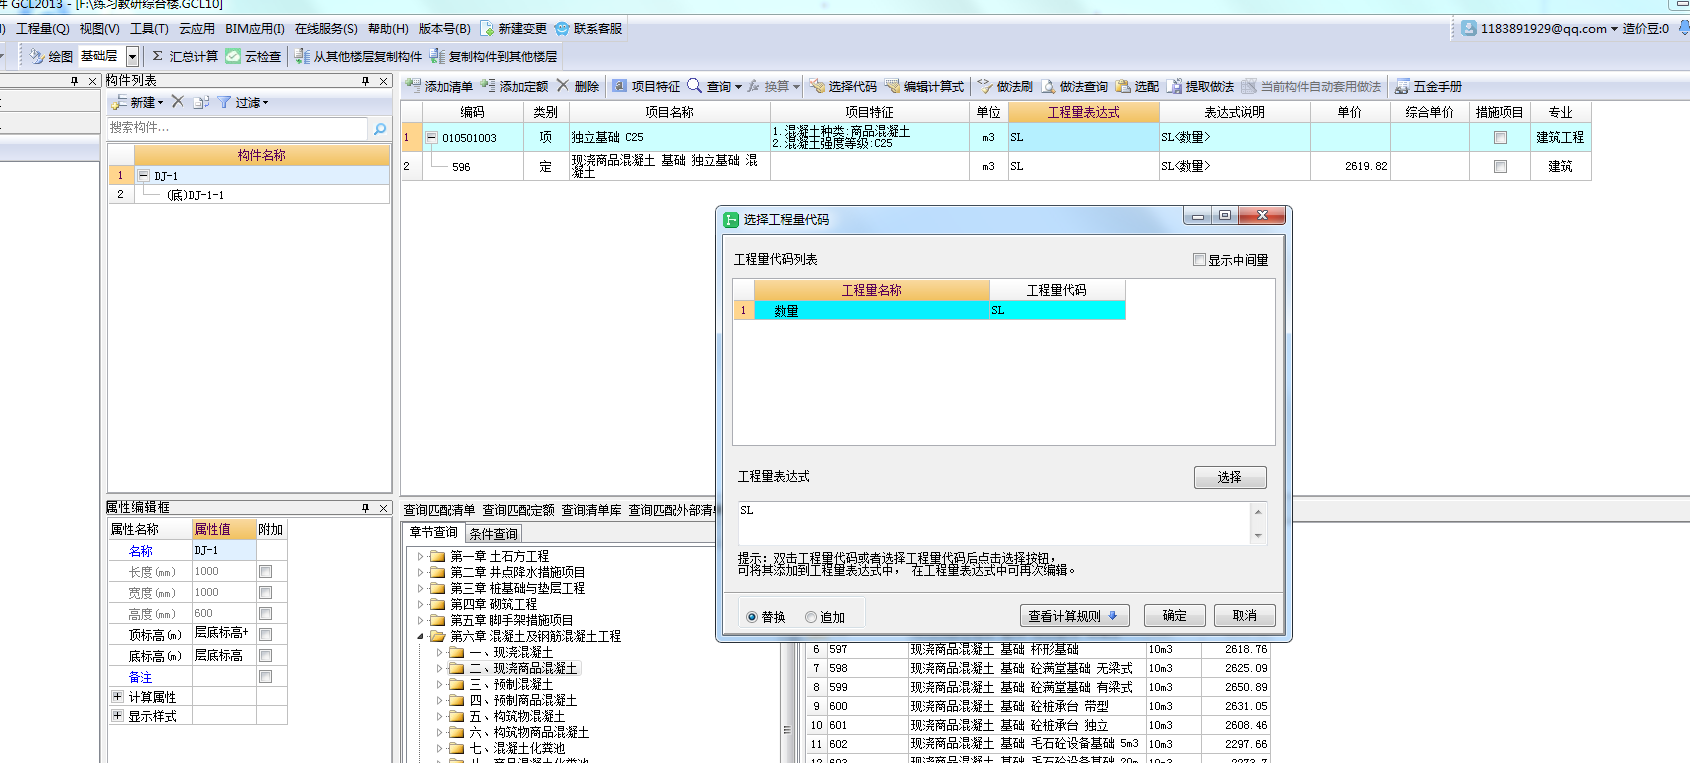Open 联系客服 support icon
The image size is (1690, 763).
pyautogui.click(x=562, y=28)
